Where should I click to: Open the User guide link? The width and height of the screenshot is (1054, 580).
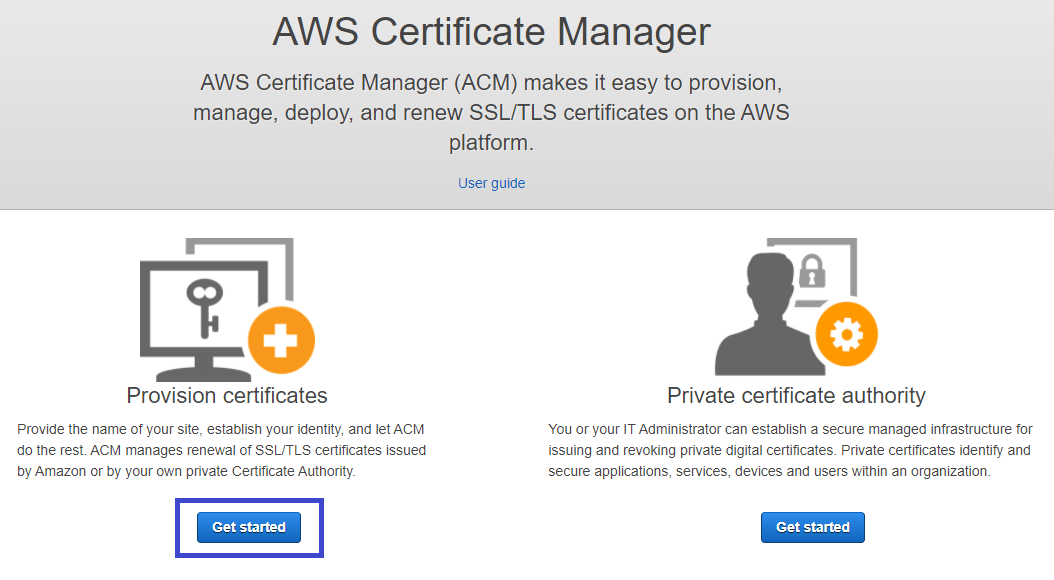pos(491,183)
